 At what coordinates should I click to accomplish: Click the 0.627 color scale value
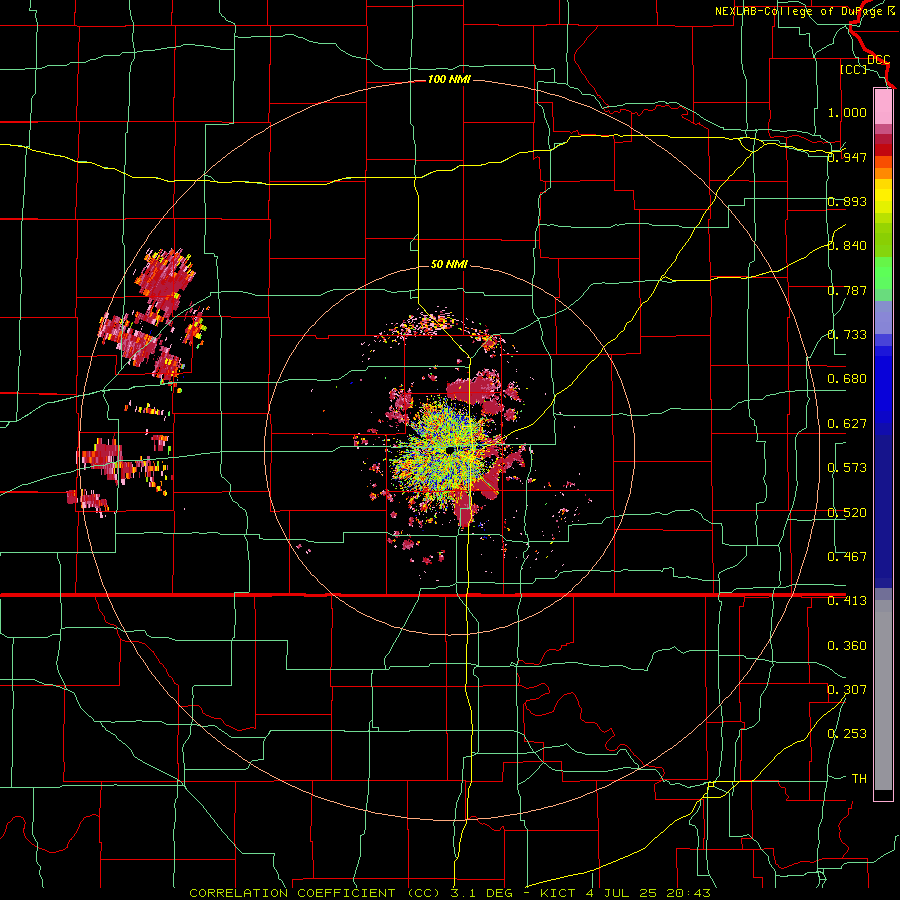click(x=847, y=424)
